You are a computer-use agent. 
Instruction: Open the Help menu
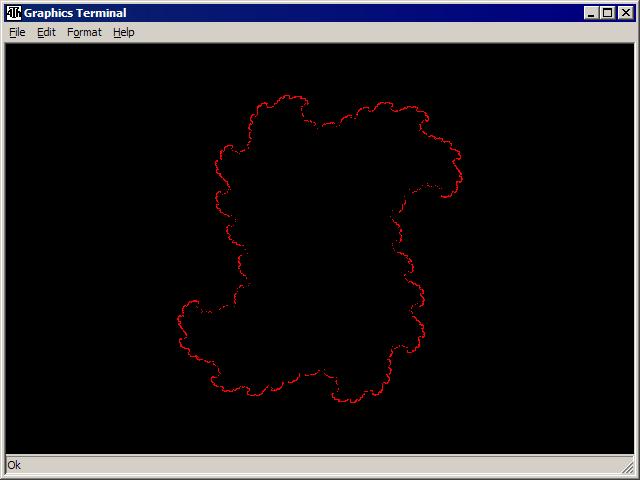[123, 32]
